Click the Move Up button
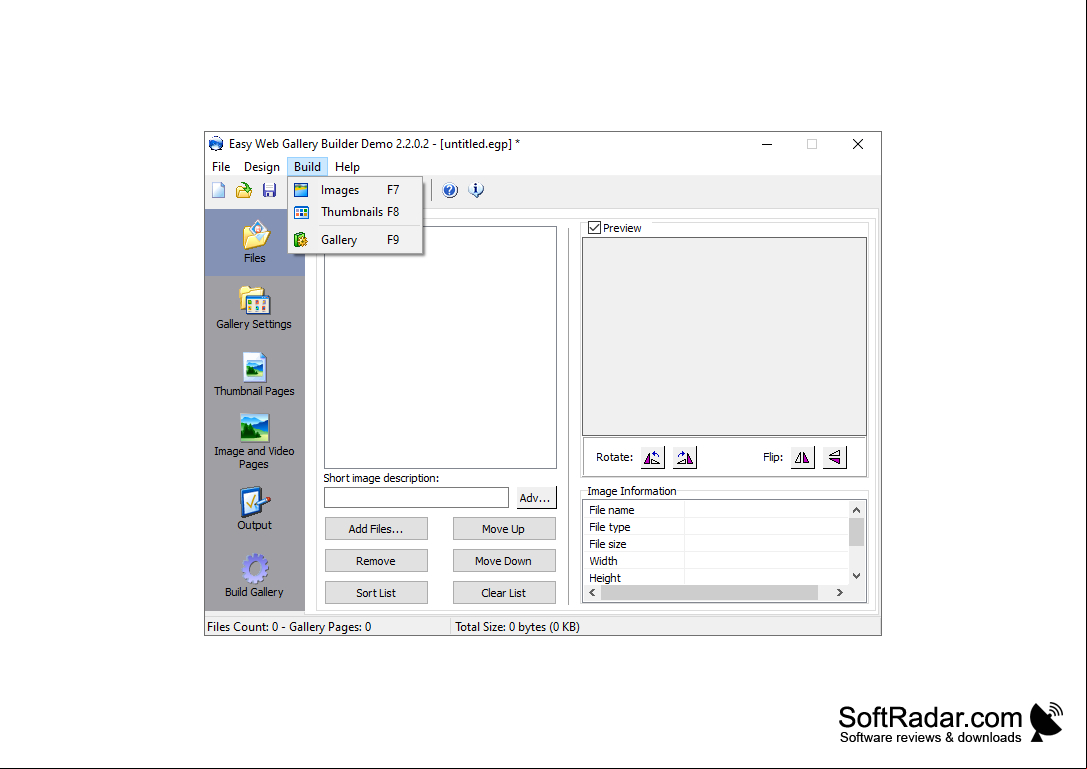This screenshot has width=1087, height=769. click(504, 529)
